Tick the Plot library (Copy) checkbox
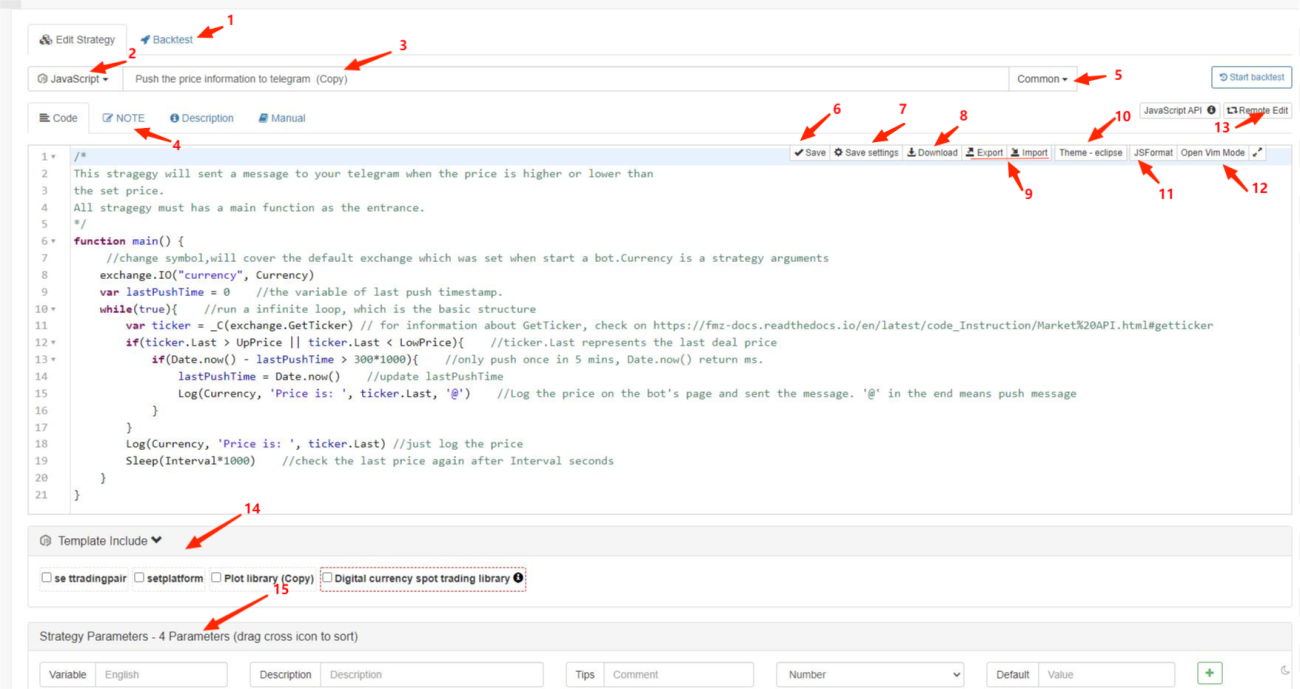Viewport: 1300px width, 689px height. coord(216,578)
